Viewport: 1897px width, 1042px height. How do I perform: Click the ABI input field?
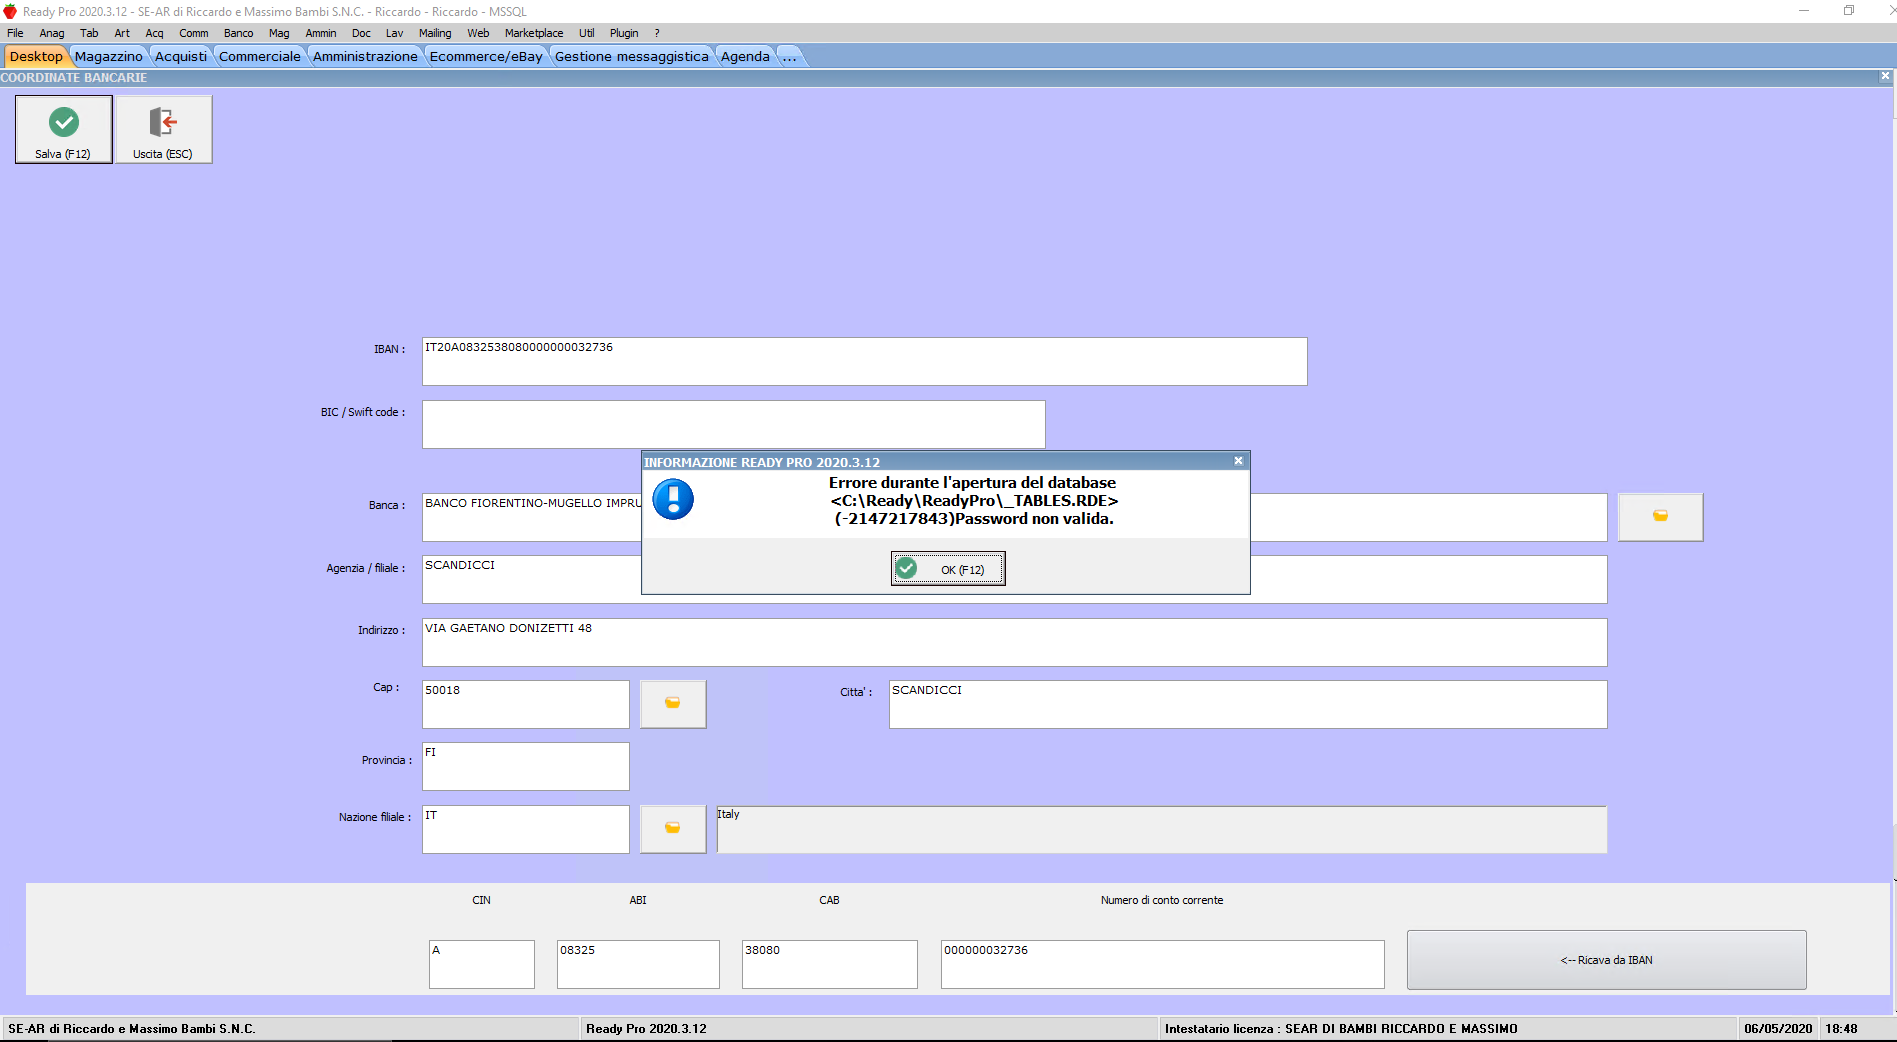638,964
